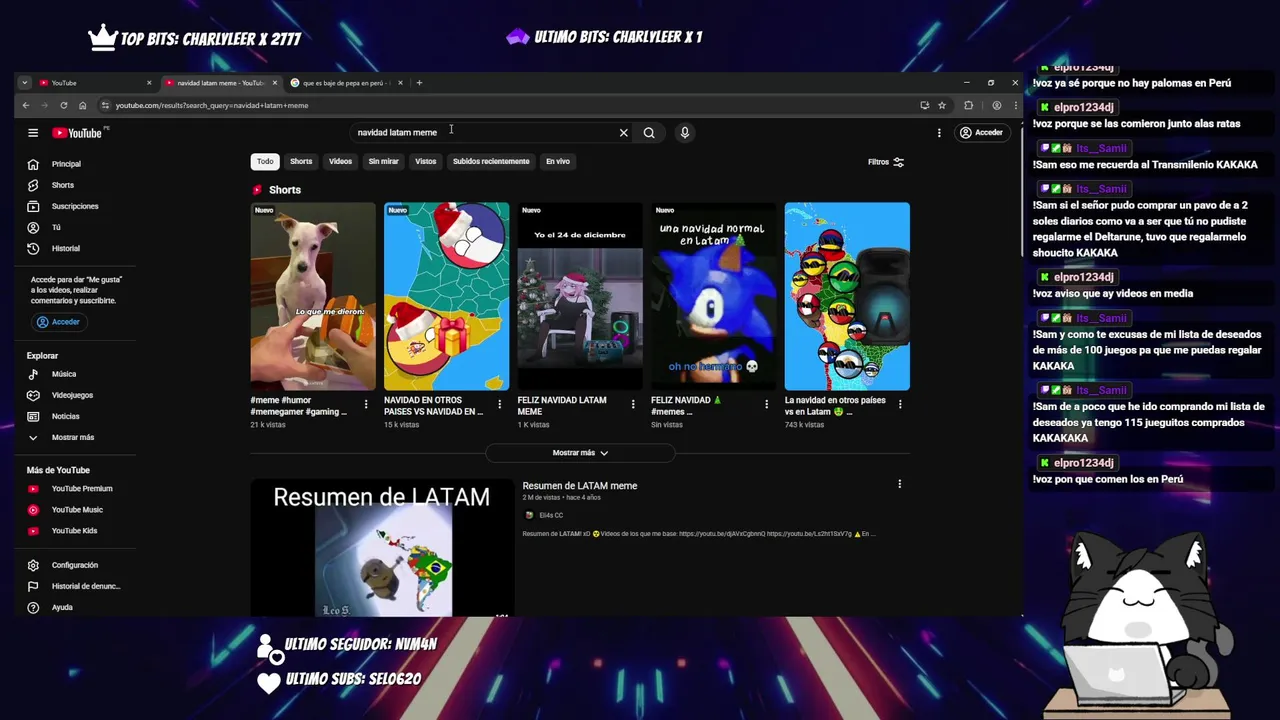
Task: Open menu of 'NAVIDAD EN OTROS PAISES' short
Action: [499, 404]
